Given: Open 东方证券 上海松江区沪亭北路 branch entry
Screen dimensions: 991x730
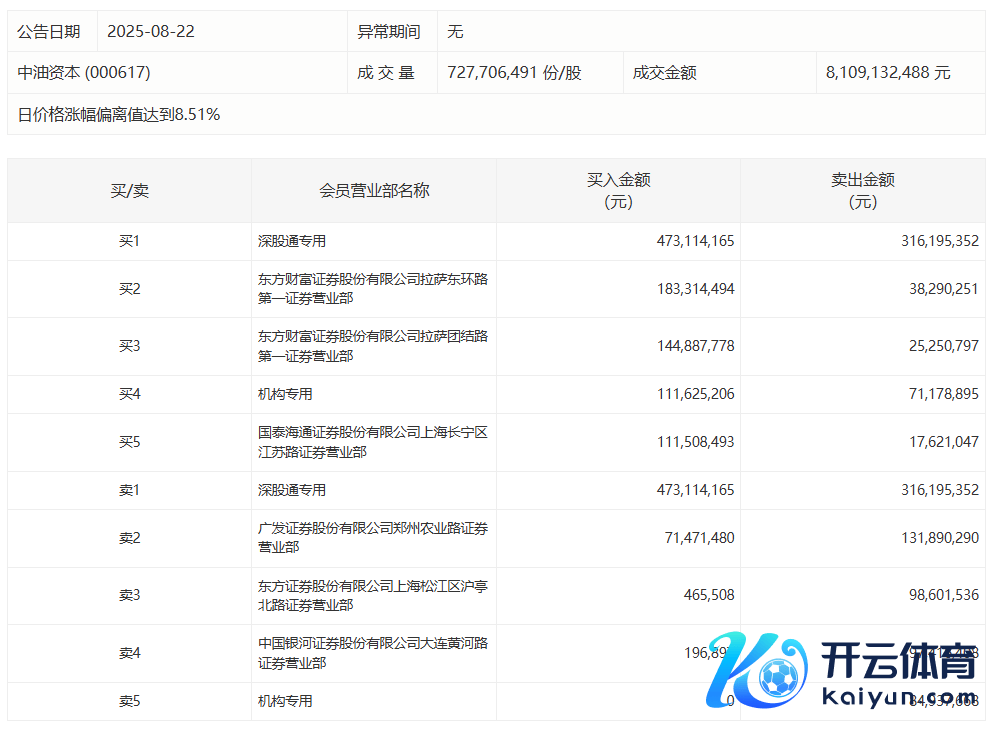Looking at the screenshot, I should [372, 595].
